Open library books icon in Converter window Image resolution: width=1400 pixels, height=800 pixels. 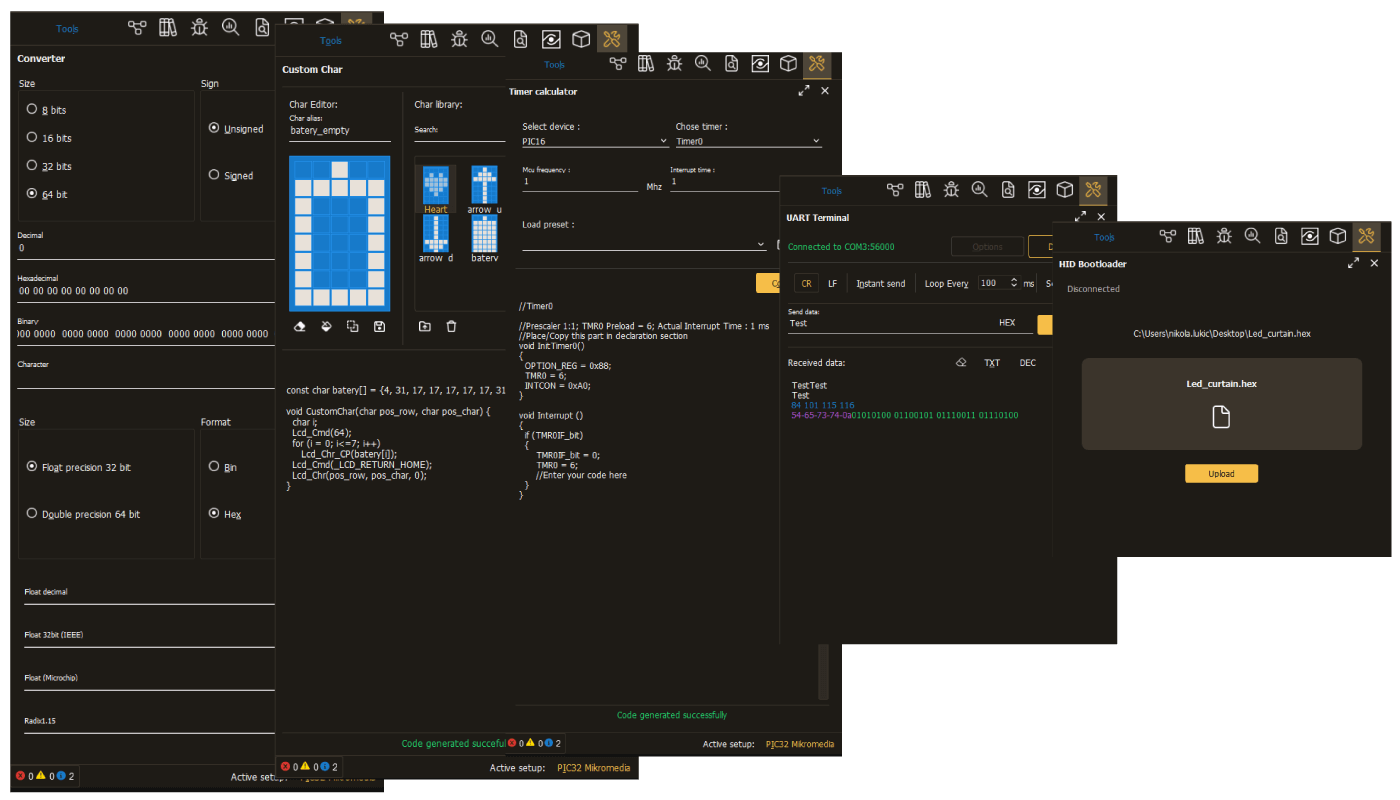pos(168,28)
